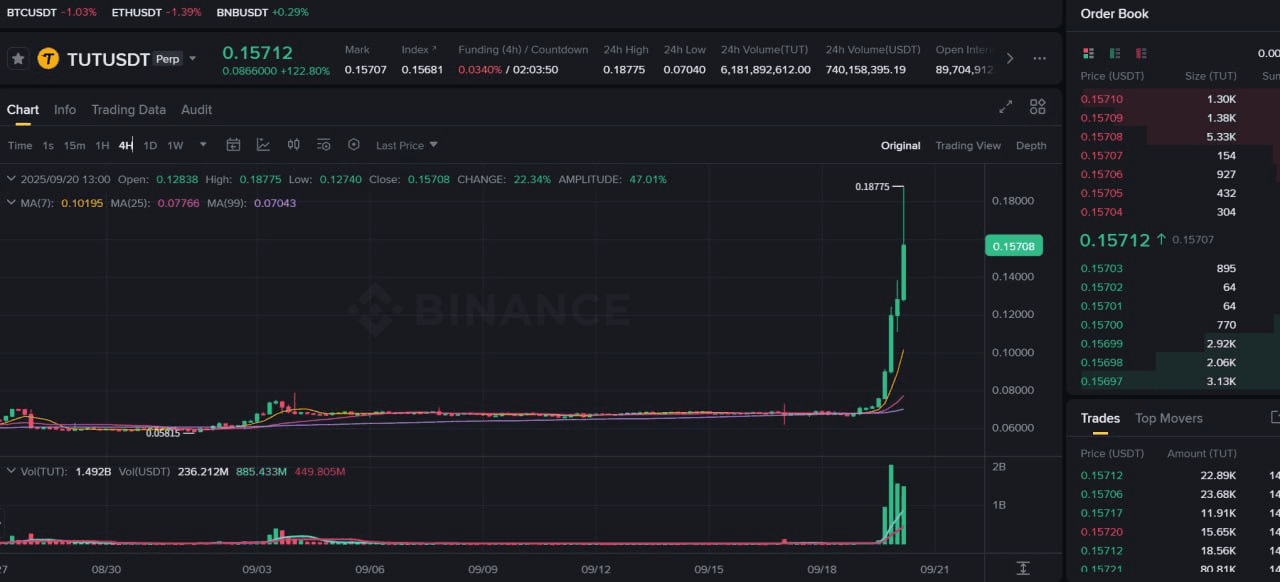Click the Perp contract type badge
1280x582 pixels.
[x=168, y=59]
